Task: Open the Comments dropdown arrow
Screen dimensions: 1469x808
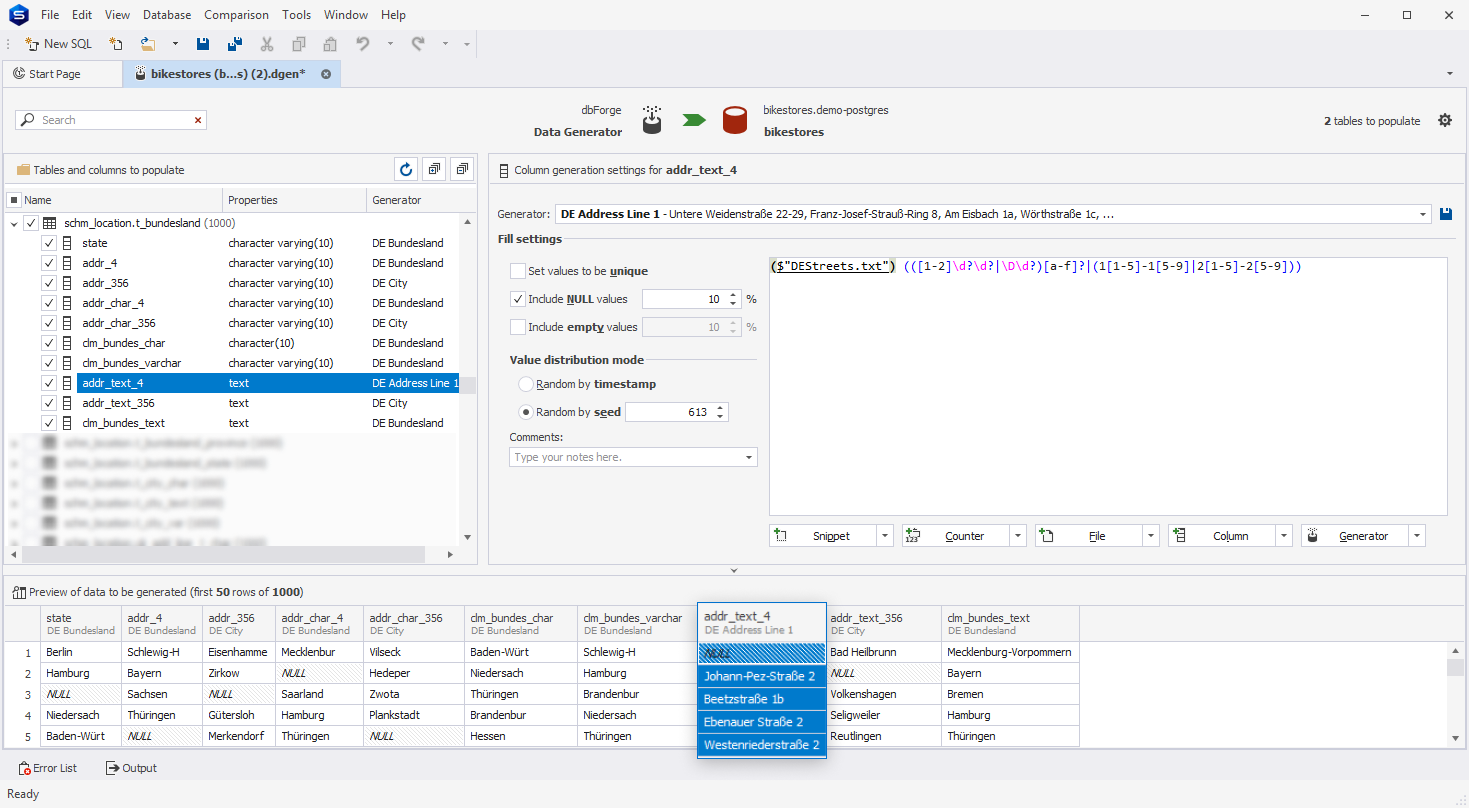Action: tap(749, 457)
